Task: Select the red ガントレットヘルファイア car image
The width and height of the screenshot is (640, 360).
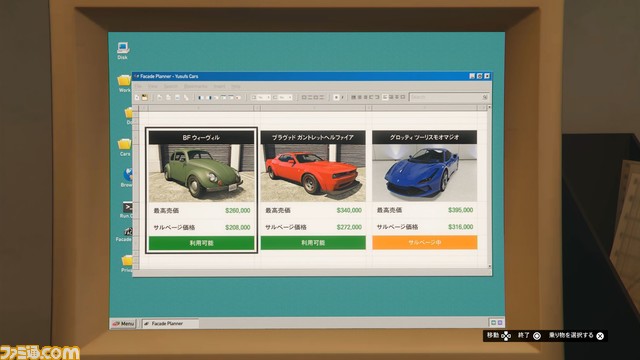Action: pos(313,173)
